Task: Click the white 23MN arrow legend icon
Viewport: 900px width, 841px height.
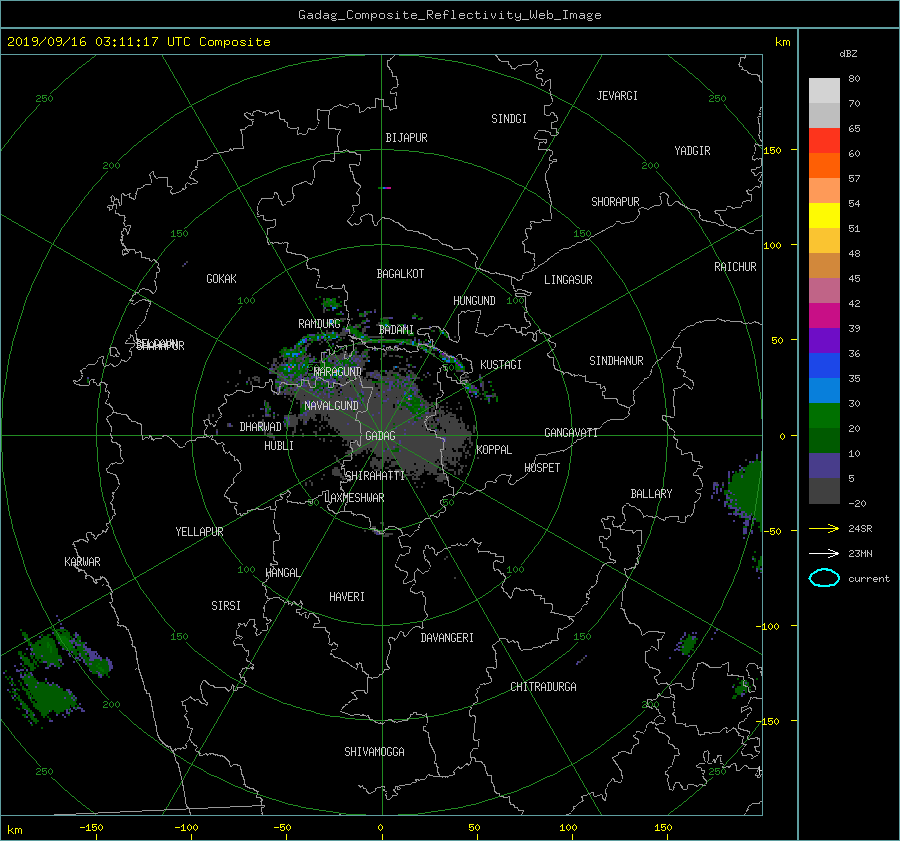Action: coord(824,553)
